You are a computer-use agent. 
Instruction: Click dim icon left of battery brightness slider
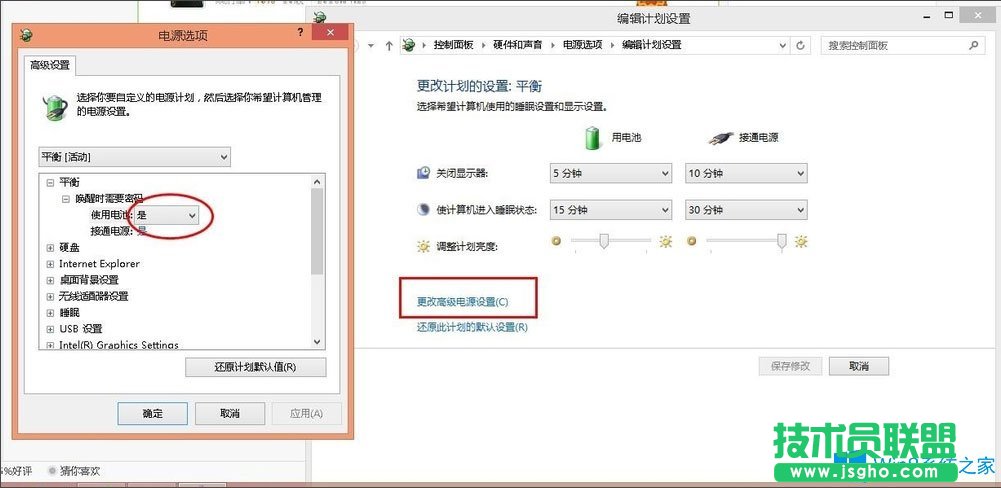(x=556, y=241)
